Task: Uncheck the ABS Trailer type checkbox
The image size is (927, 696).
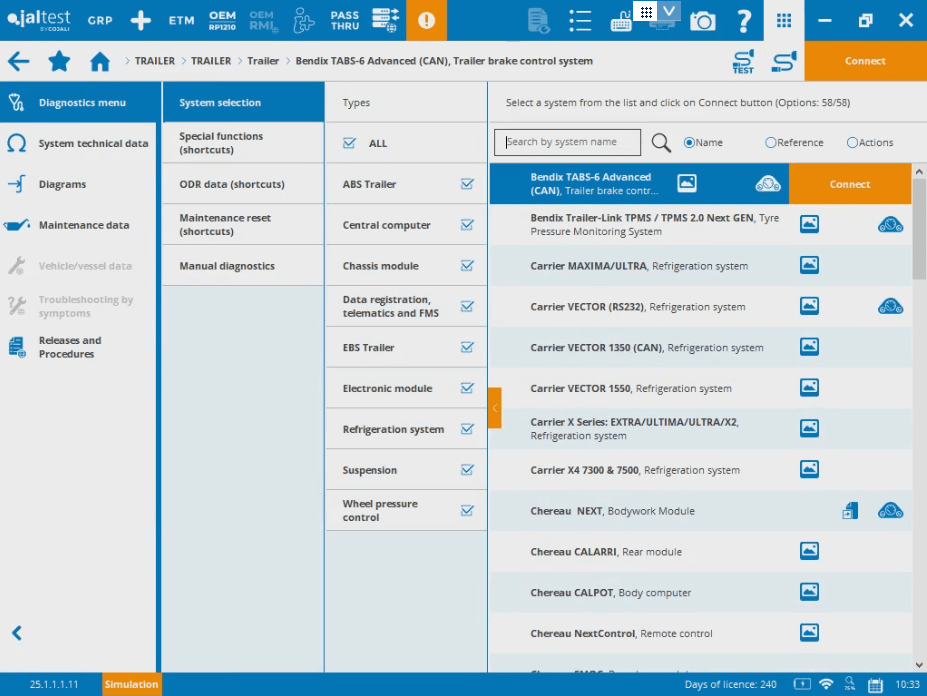Action: [467, 184]
